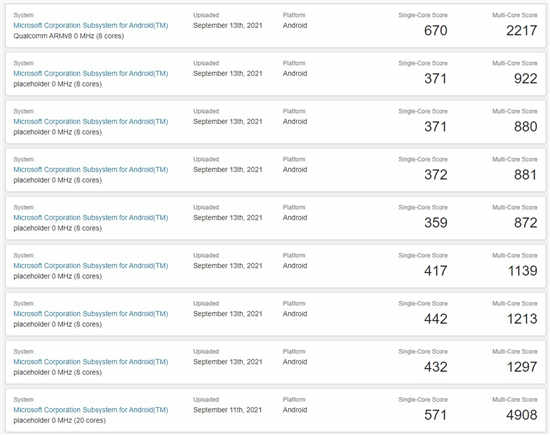The width and height of the screenshot is (550, 435).
Task: Click the Qualcomm ARMv8 processor text
Action: click(69, 36)
